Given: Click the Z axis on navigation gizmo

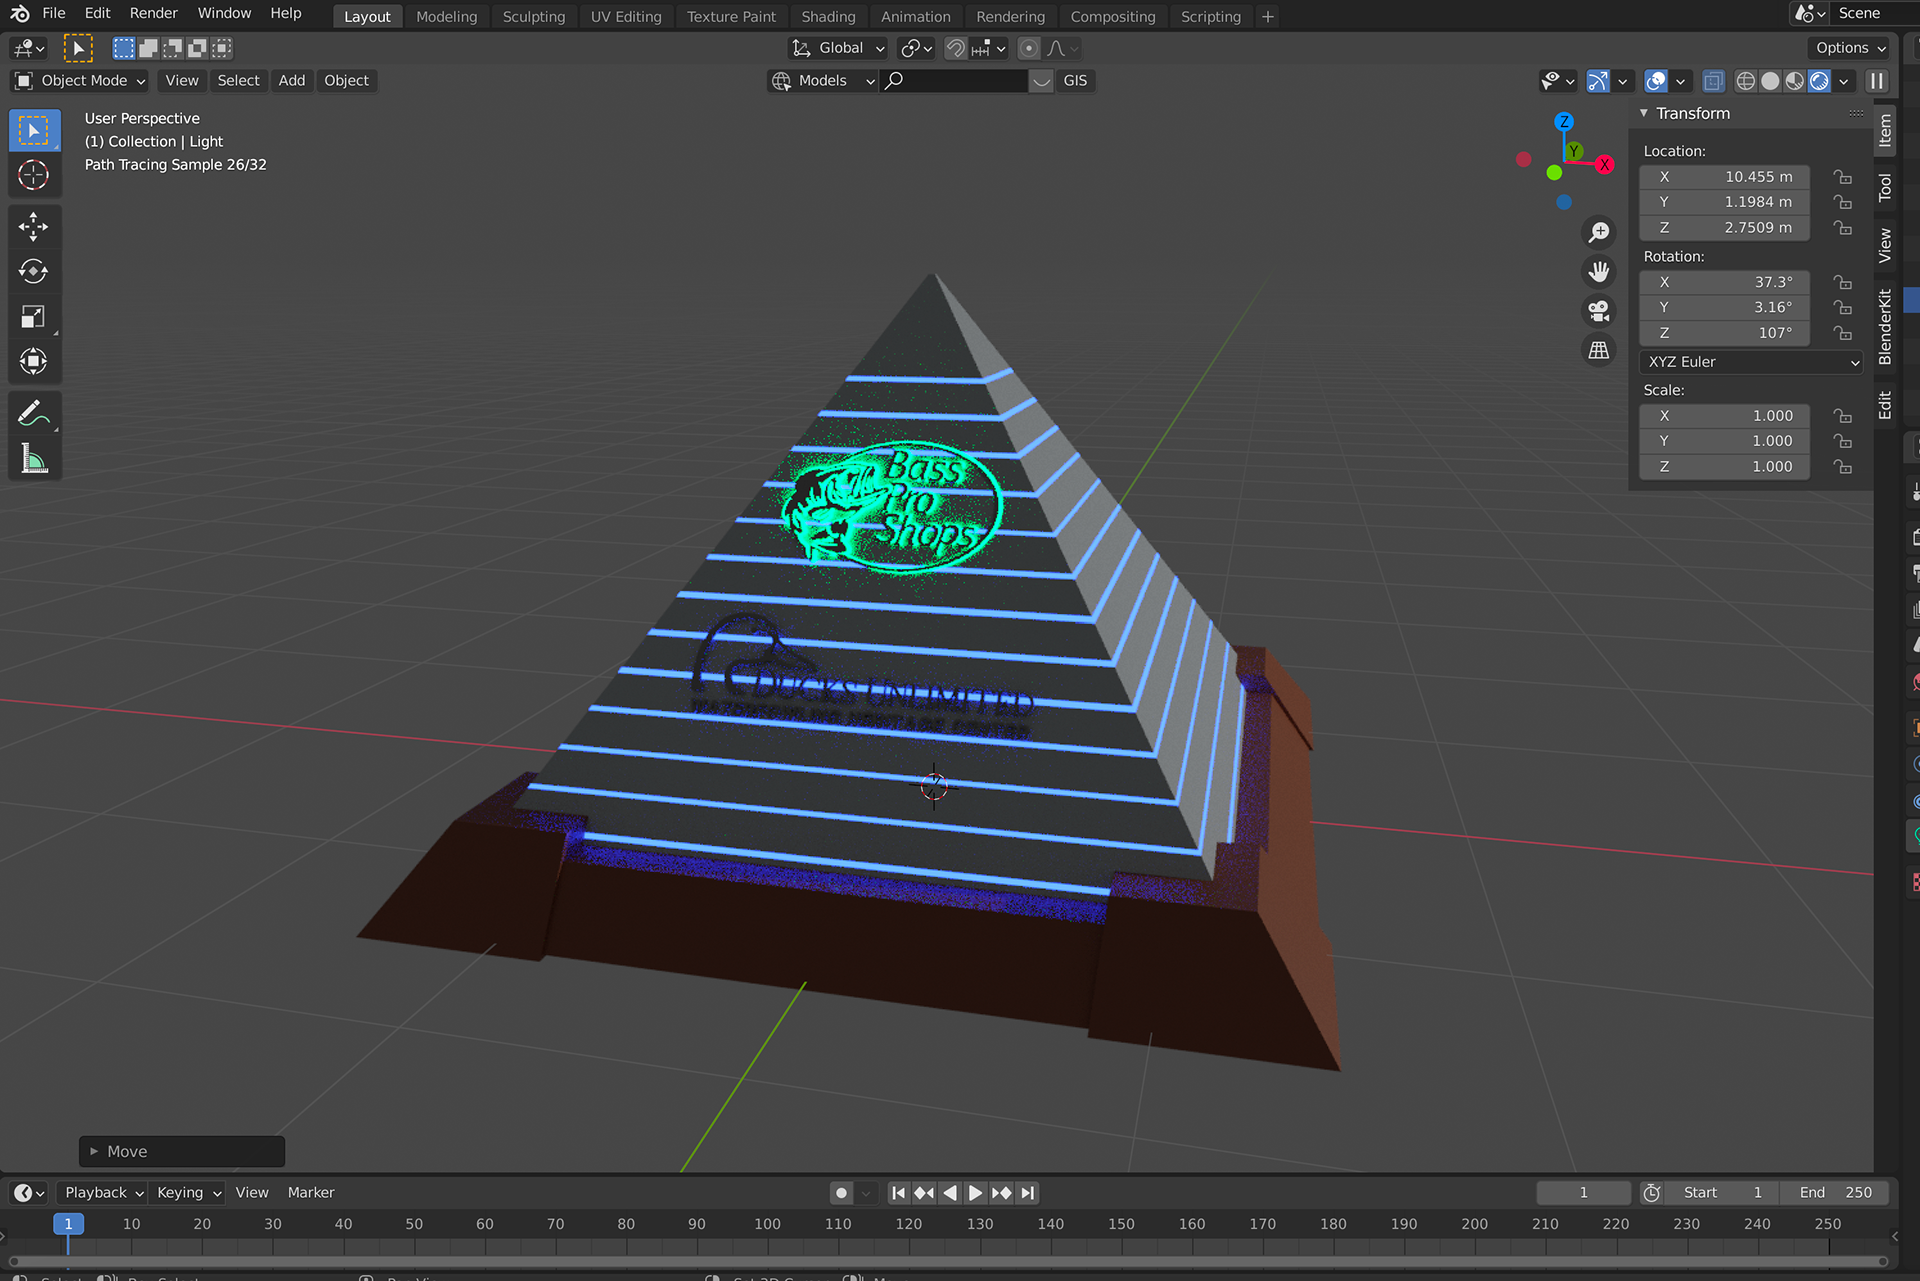Looking at the screenshot, I should pos(1564,122).
